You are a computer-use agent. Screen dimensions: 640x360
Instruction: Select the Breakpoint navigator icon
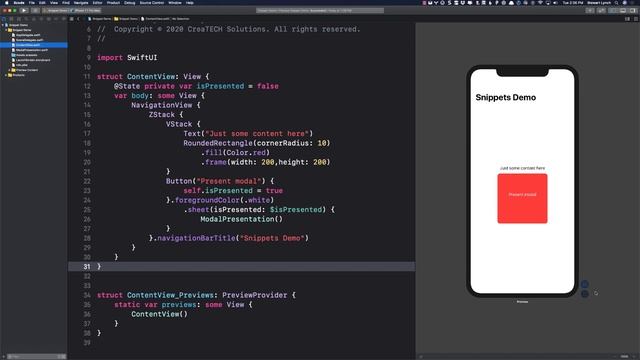(x=56, y=19)
